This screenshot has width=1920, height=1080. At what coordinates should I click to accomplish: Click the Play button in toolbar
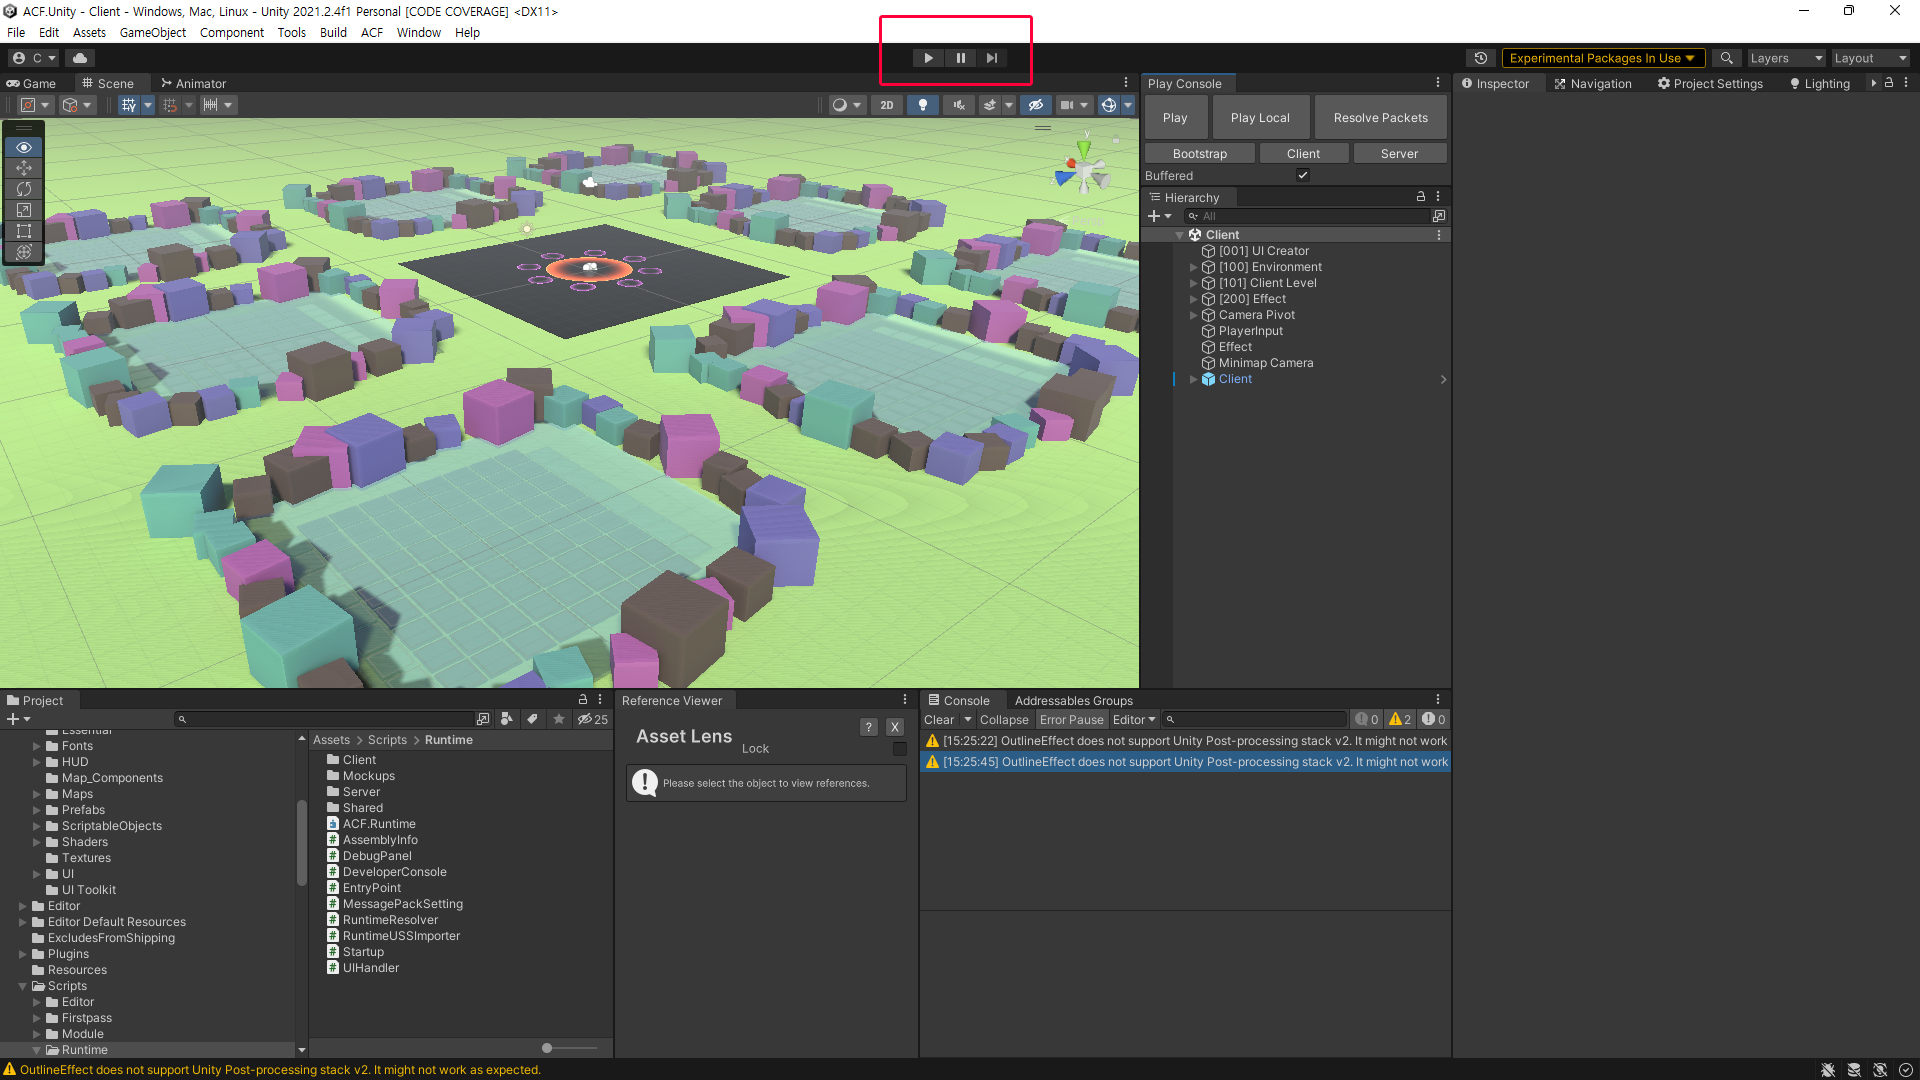[928, 58]
